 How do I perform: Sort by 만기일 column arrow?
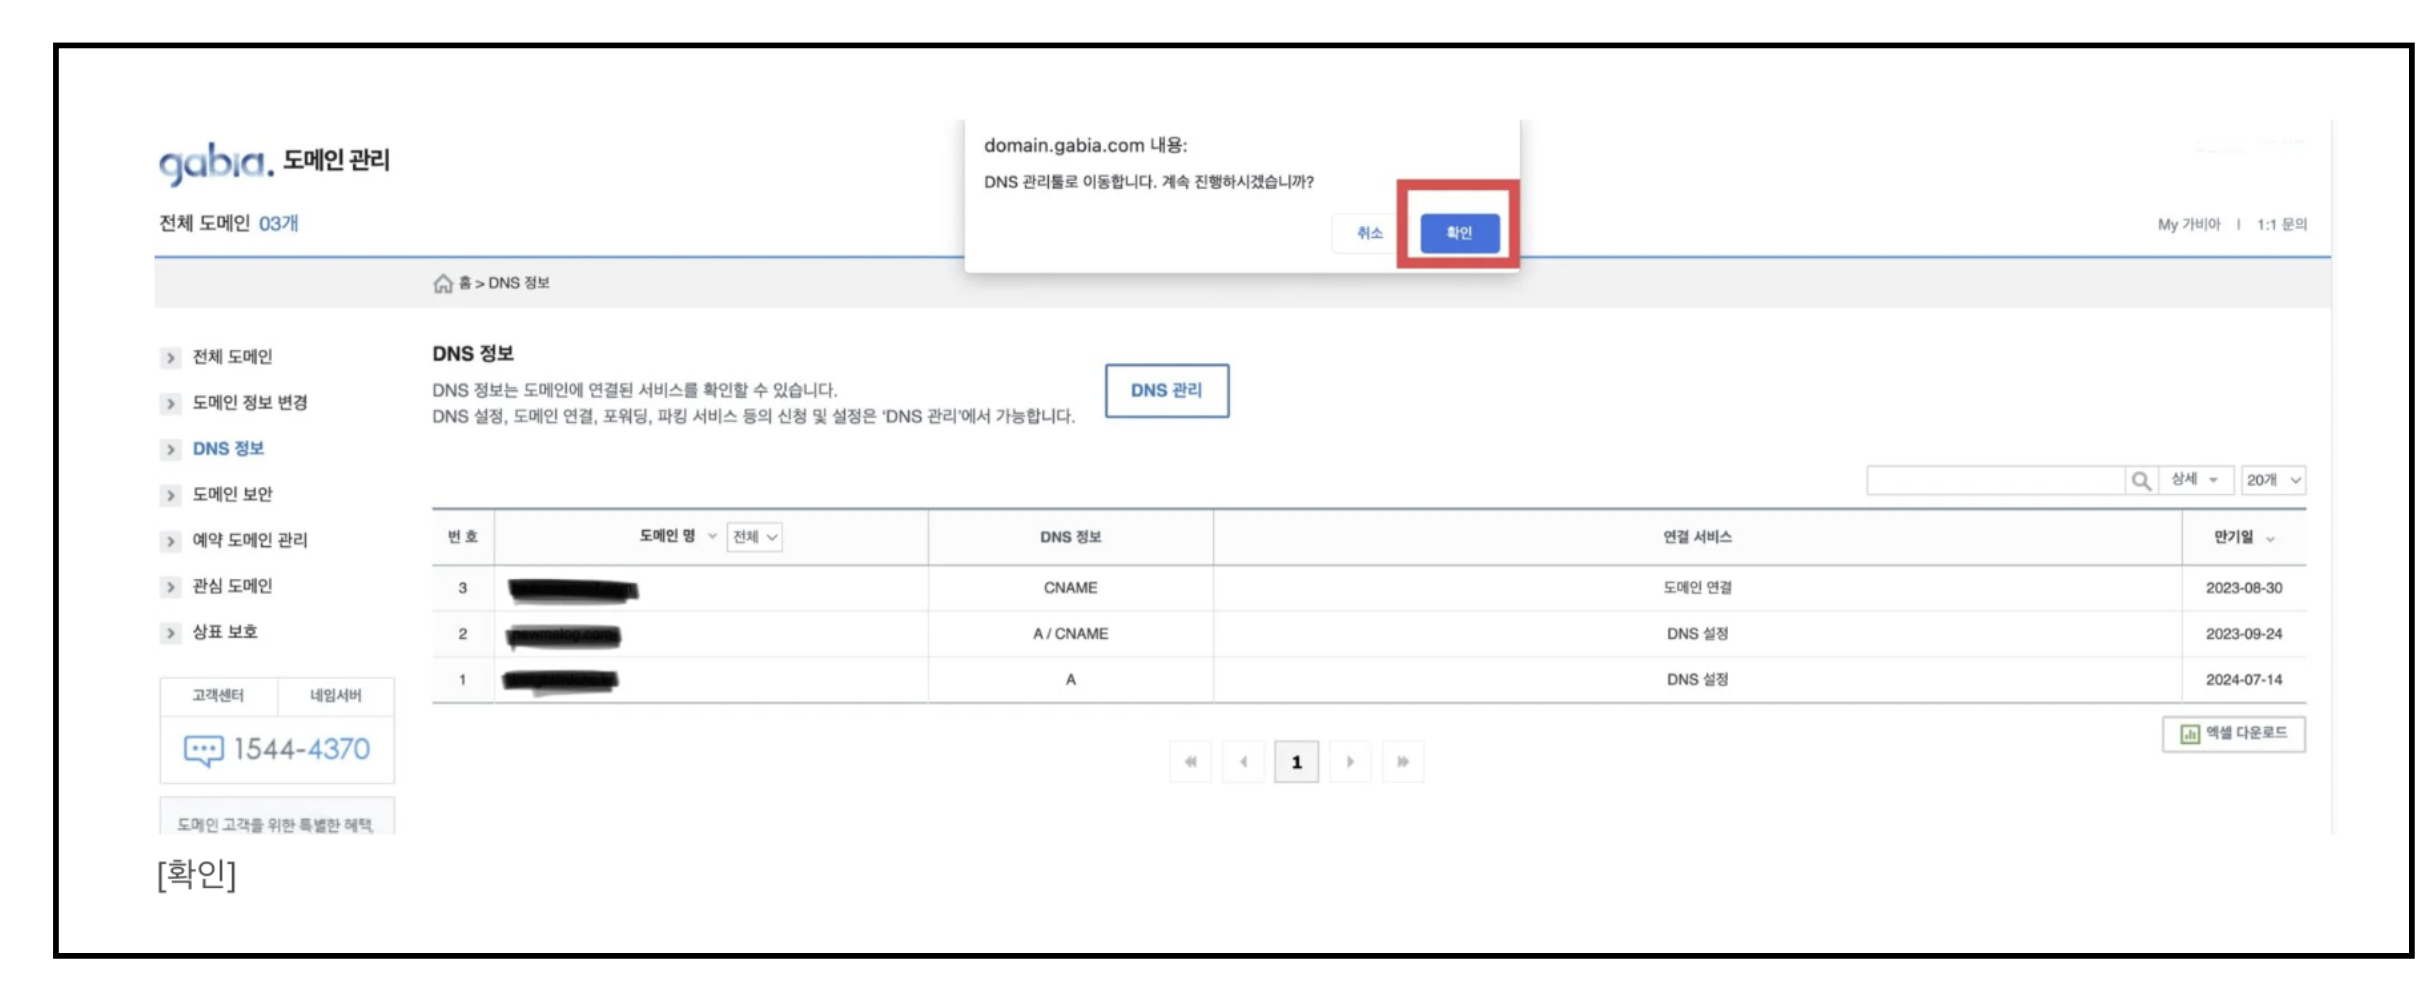pyautogui.click(x=2270, y=539)
